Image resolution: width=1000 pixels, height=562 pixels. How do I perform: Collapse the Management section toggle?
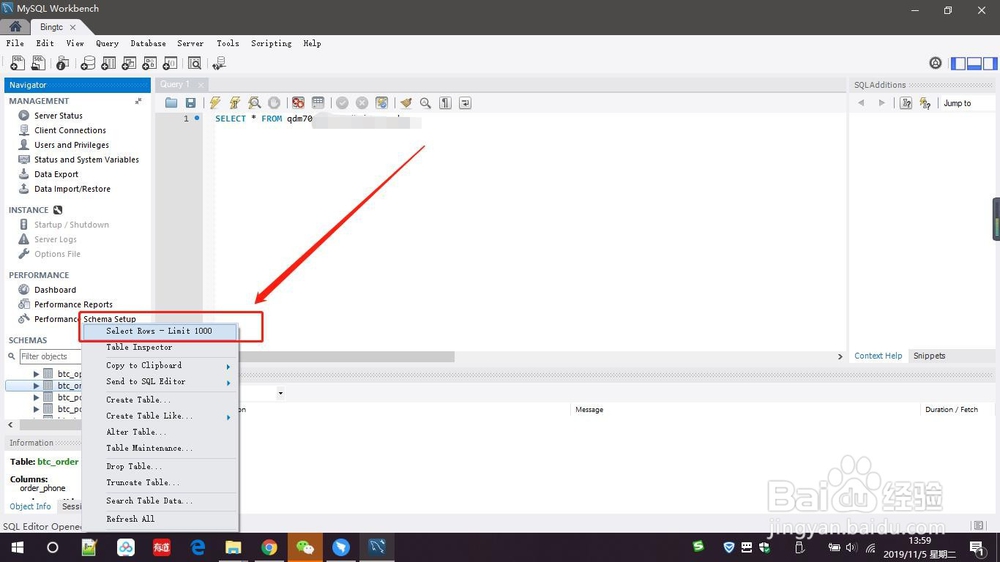tap(138, 101)
